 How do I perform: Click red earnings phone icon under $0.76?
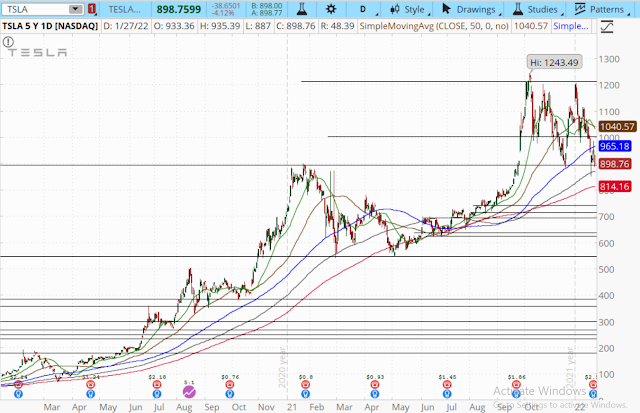[x=229, y=384]
